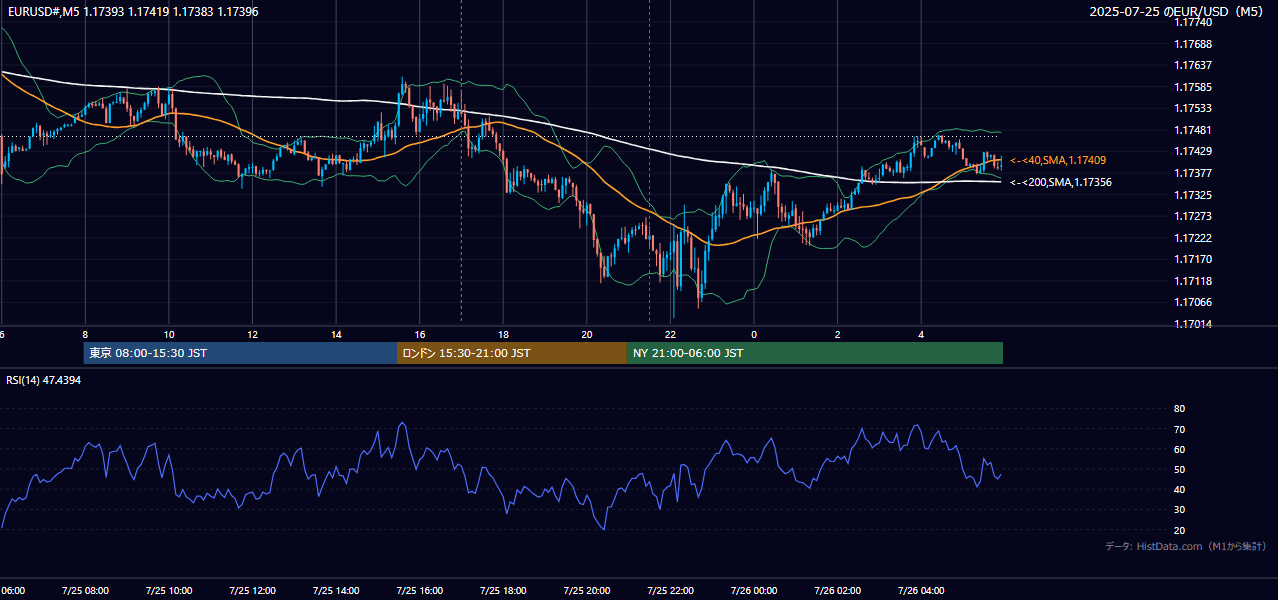Click hour label 10 below the price chart
The image size is (1278, 600).
169,334
